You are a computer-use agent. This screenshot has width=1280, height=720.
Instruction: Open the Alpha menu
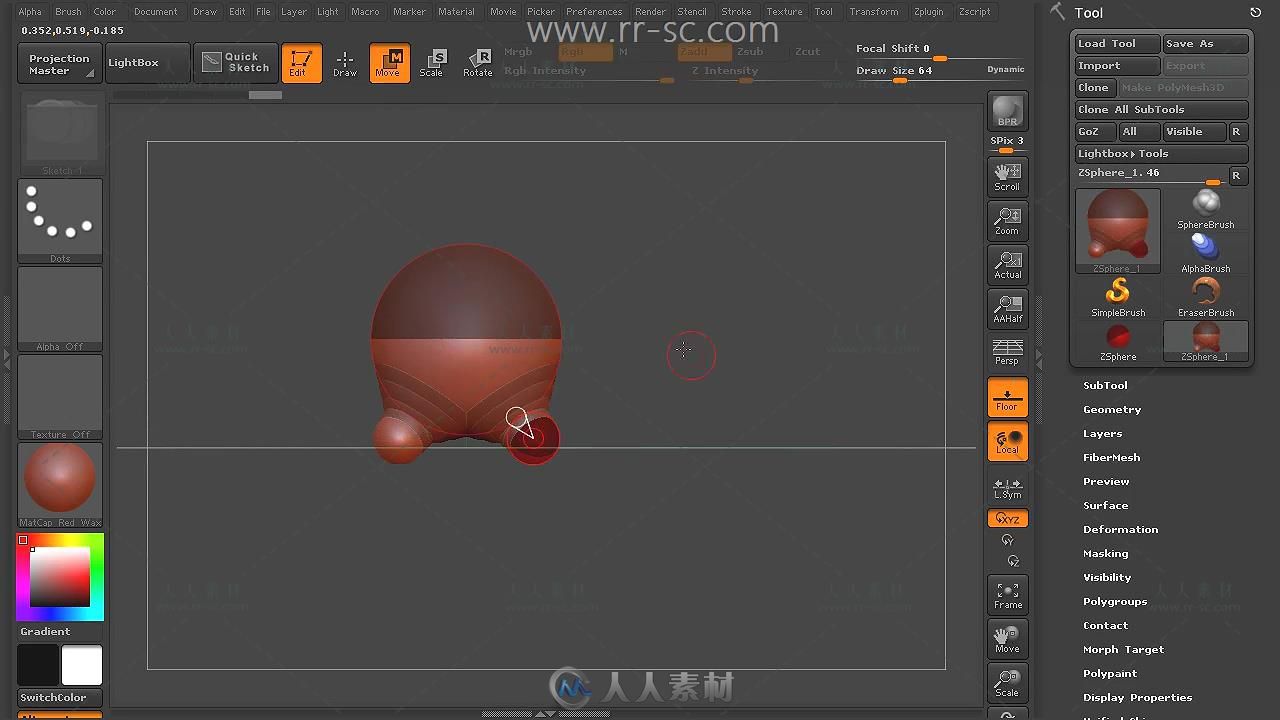[x=30, y=12]
